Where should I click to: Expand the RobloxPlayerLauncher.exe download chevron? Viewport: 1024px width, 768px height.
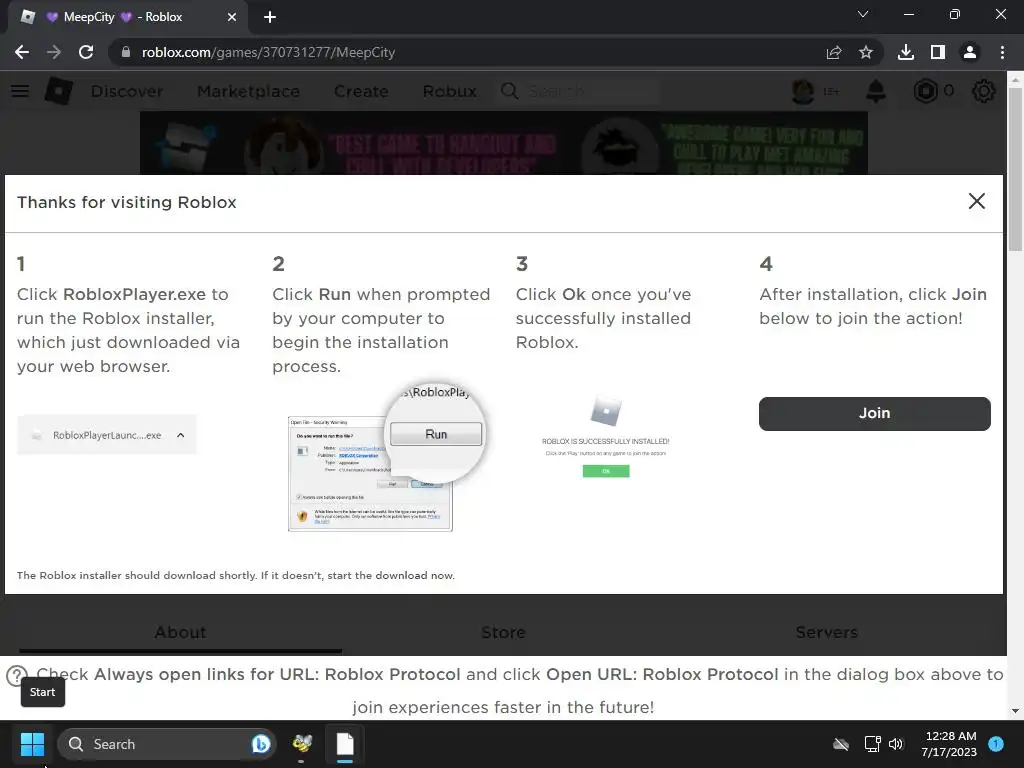coord(181,435)
